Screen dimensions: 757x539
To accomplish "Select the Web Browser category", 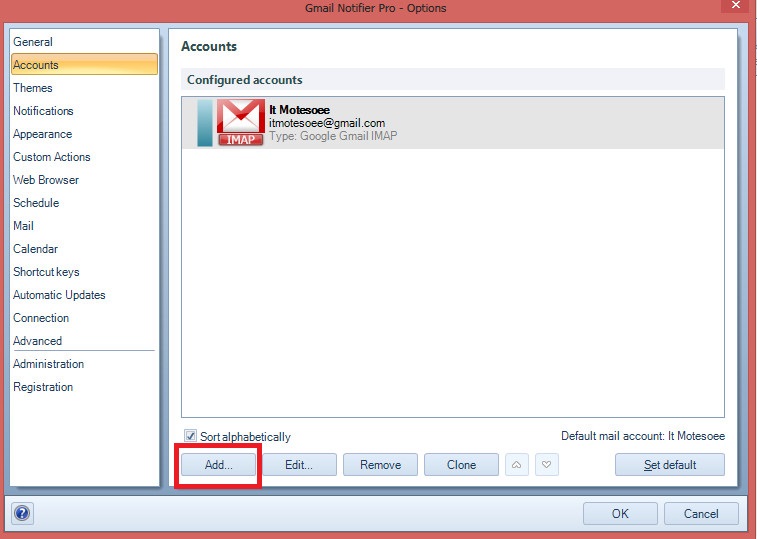I will 46,180.
